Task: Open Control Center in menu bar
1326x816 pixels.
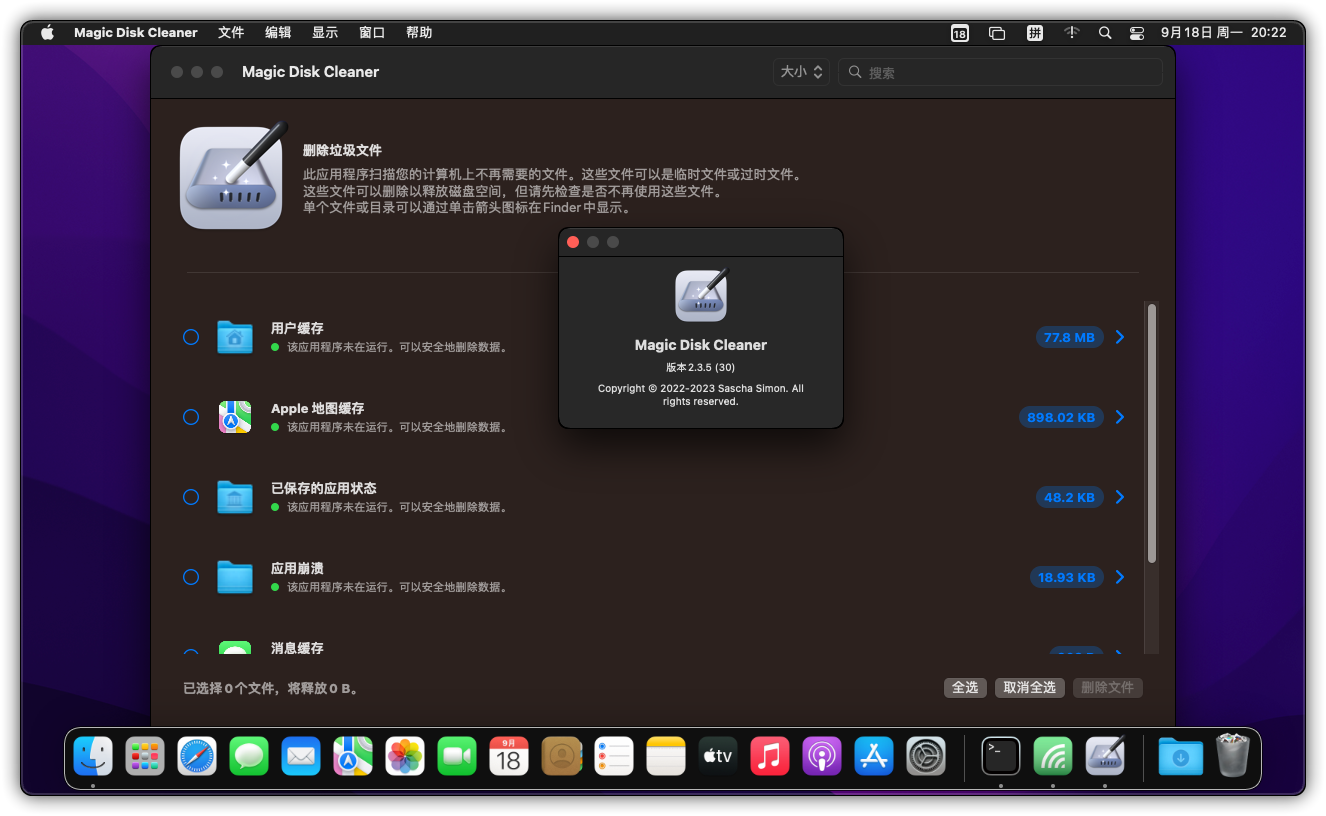Action: [x=1137, y=32]
